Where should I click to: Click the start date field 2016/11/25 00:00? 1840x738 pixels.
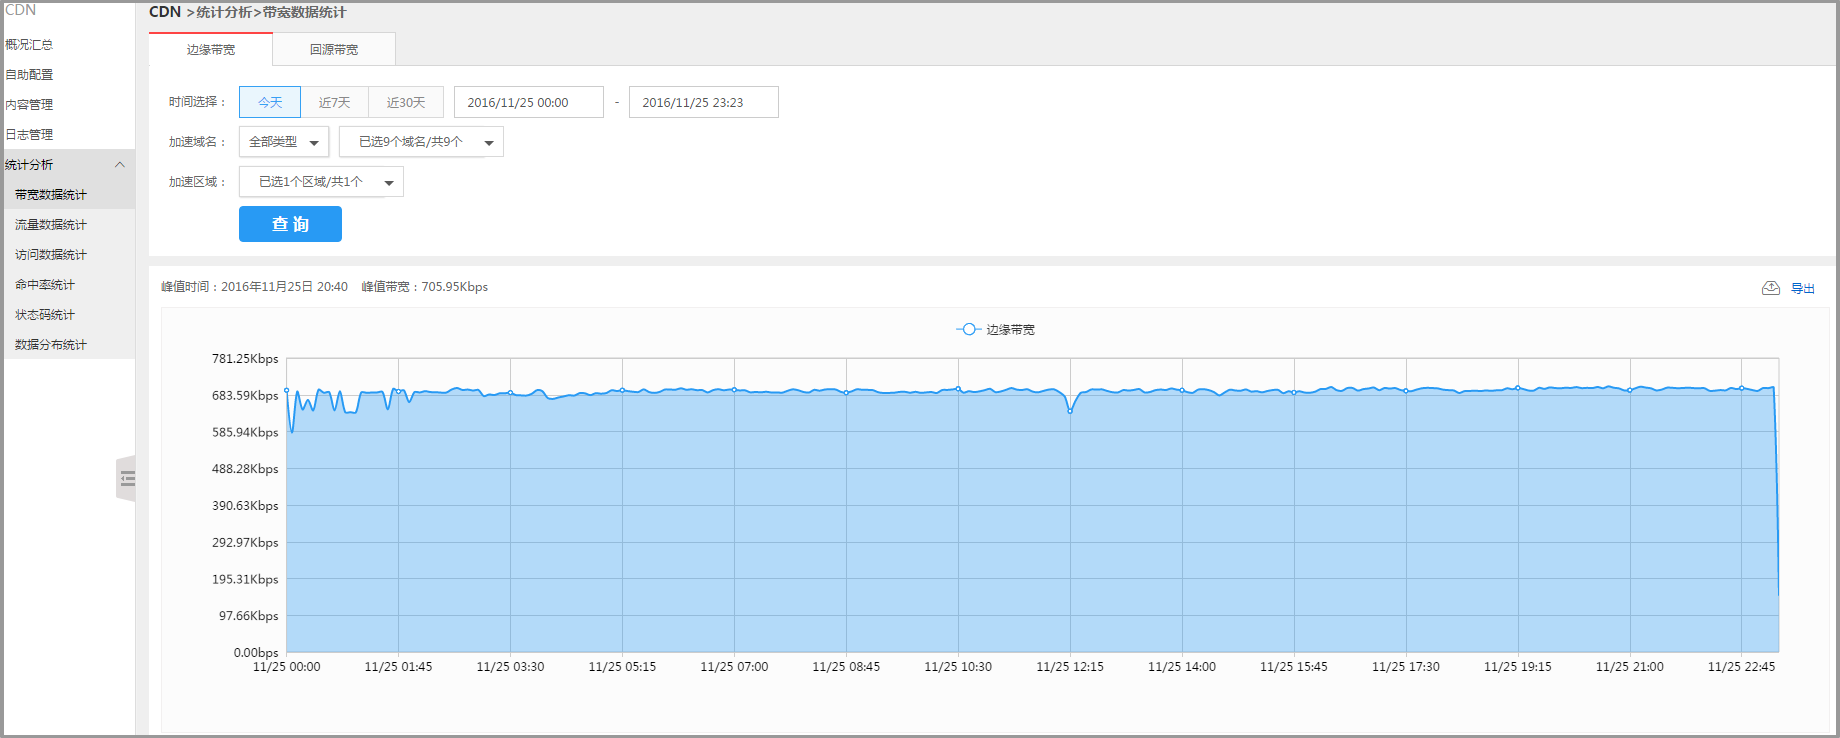528,102
